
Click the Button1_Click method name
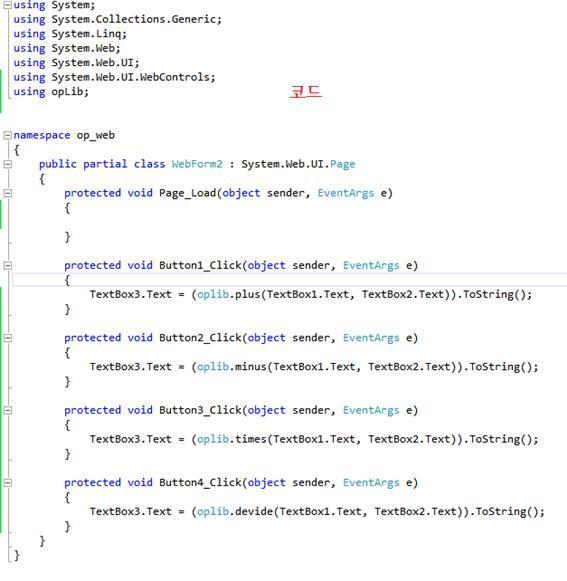[x=200, y=265]
